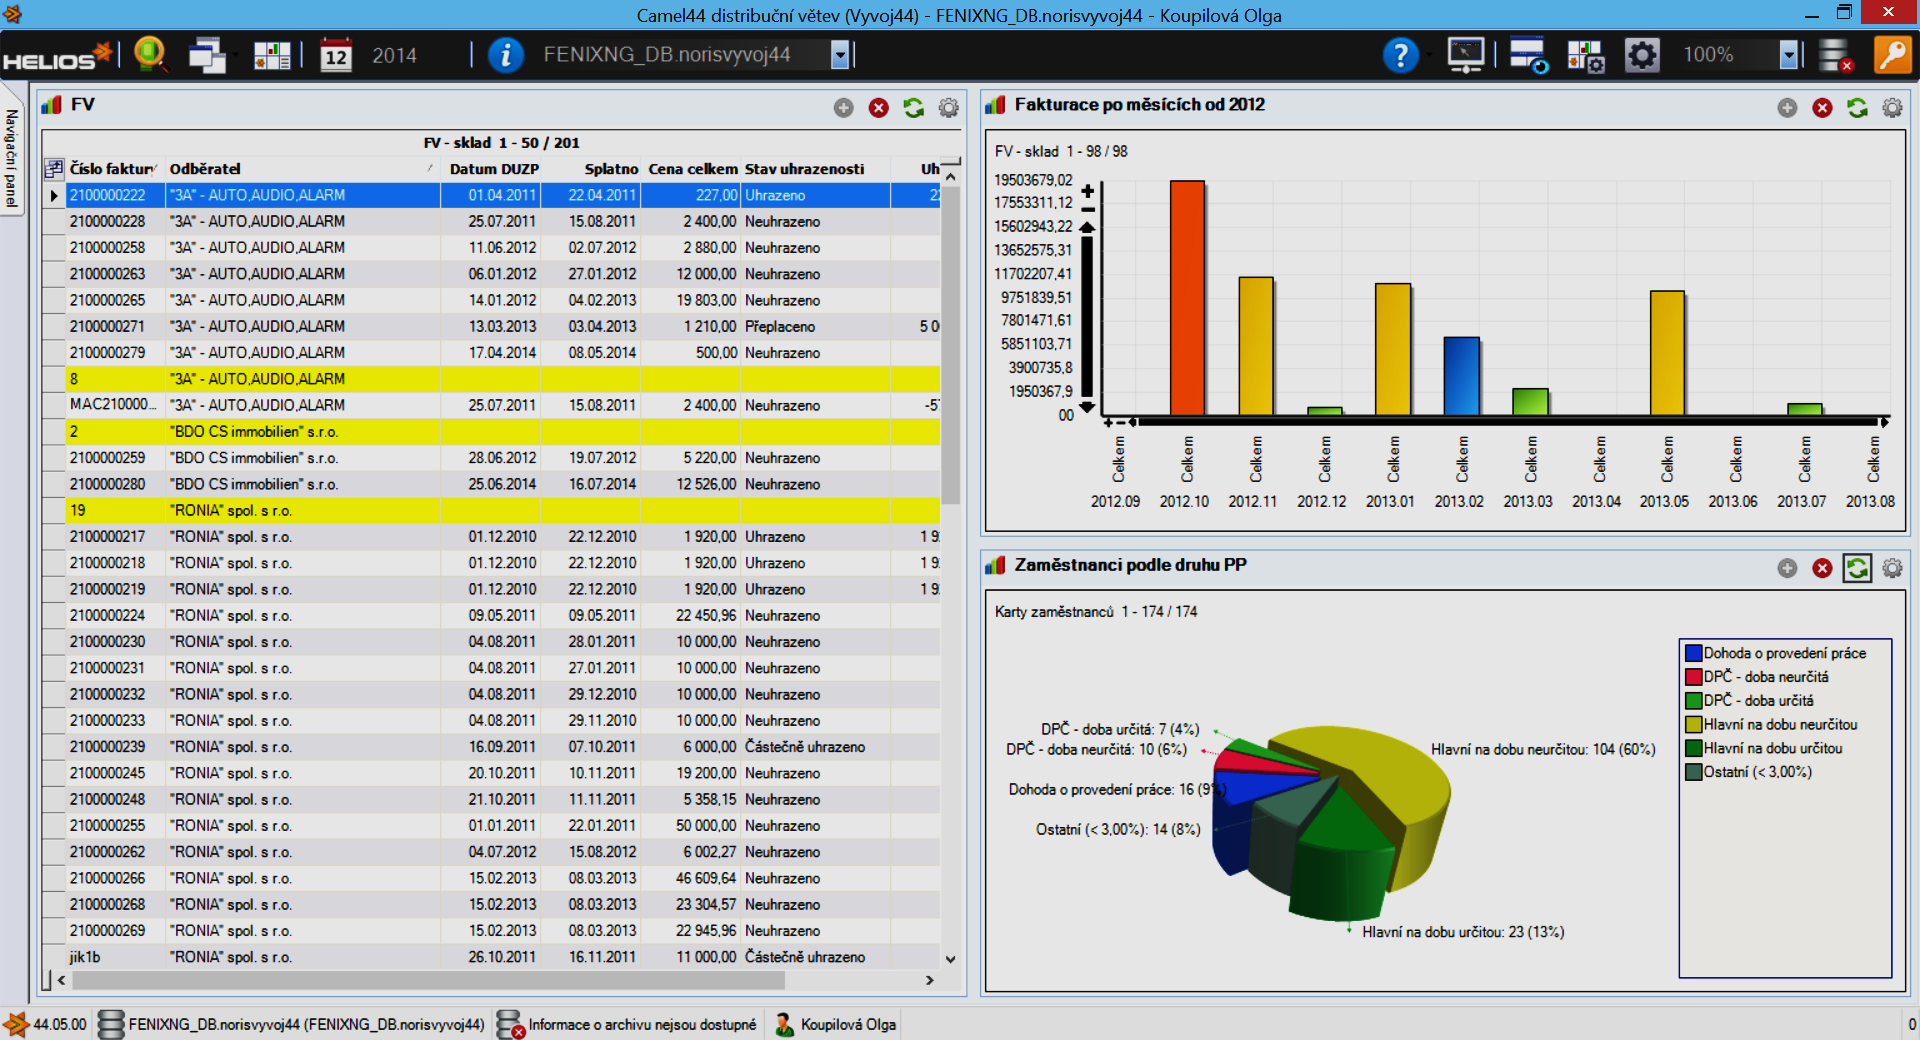
Task: Sort by the Splatno column header
Action: point(591,169)
